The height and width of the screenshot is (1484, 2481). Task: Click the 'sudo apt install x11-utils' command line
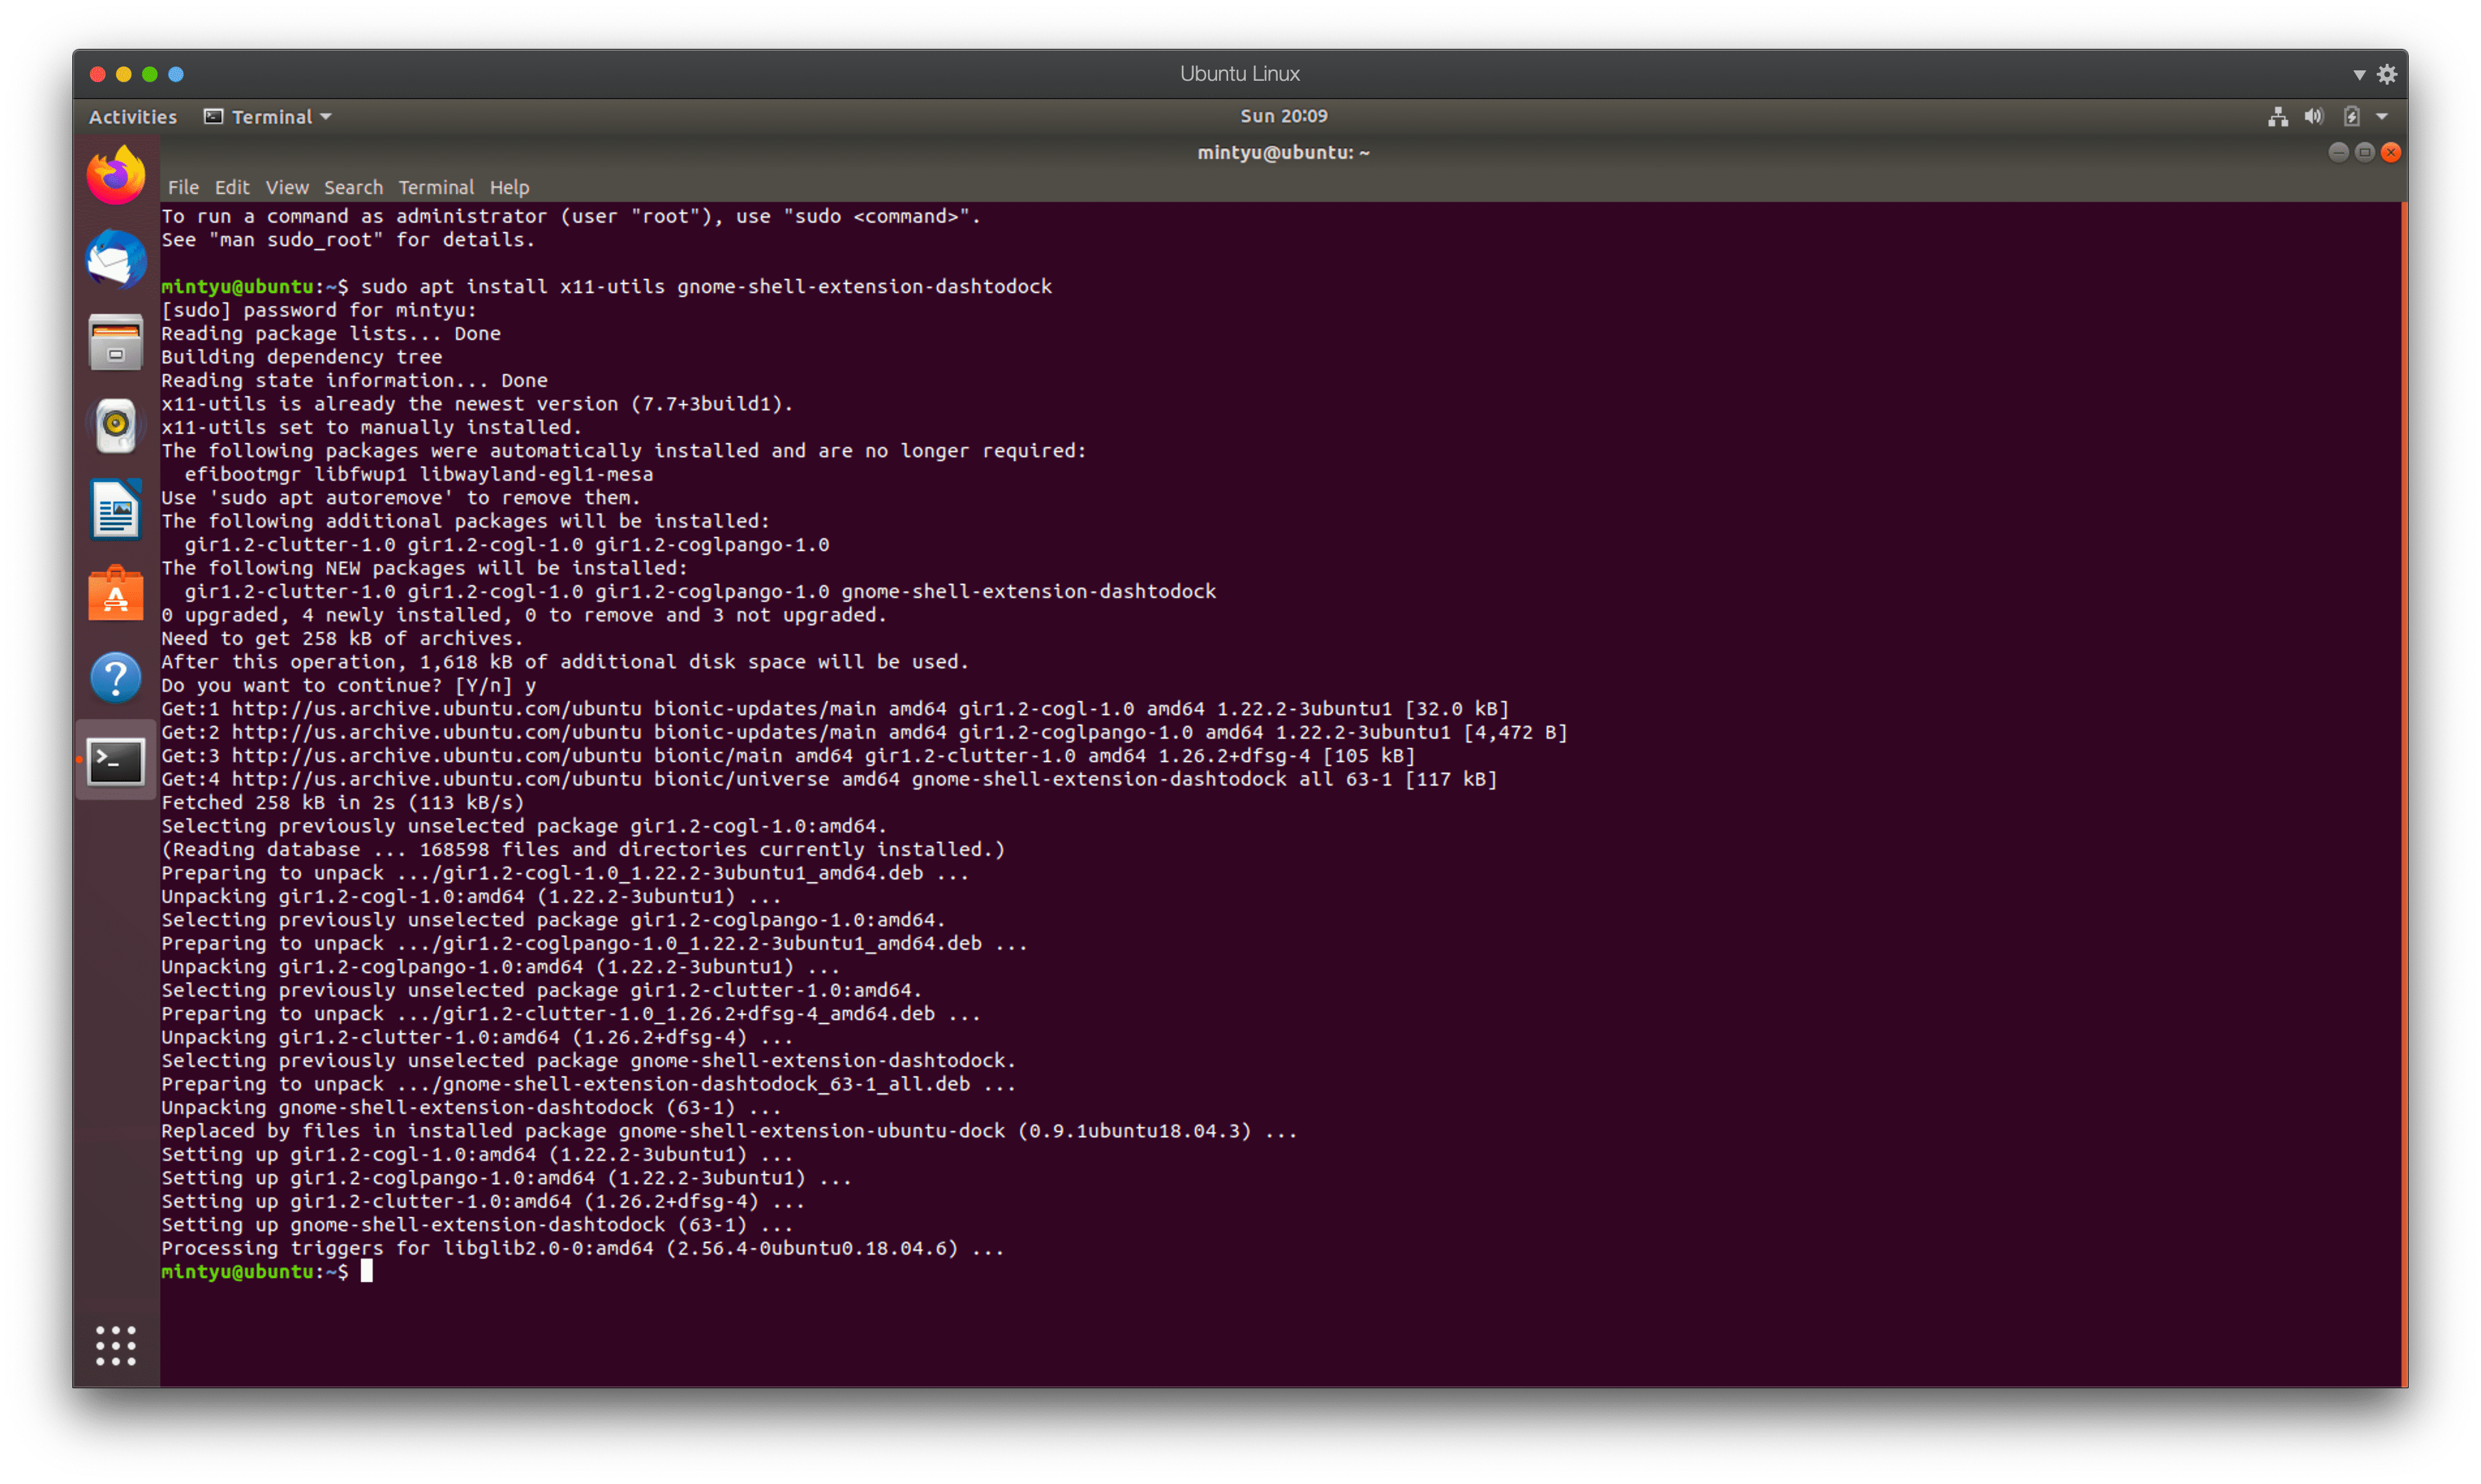pyautogui.click(x=607, y=286)
